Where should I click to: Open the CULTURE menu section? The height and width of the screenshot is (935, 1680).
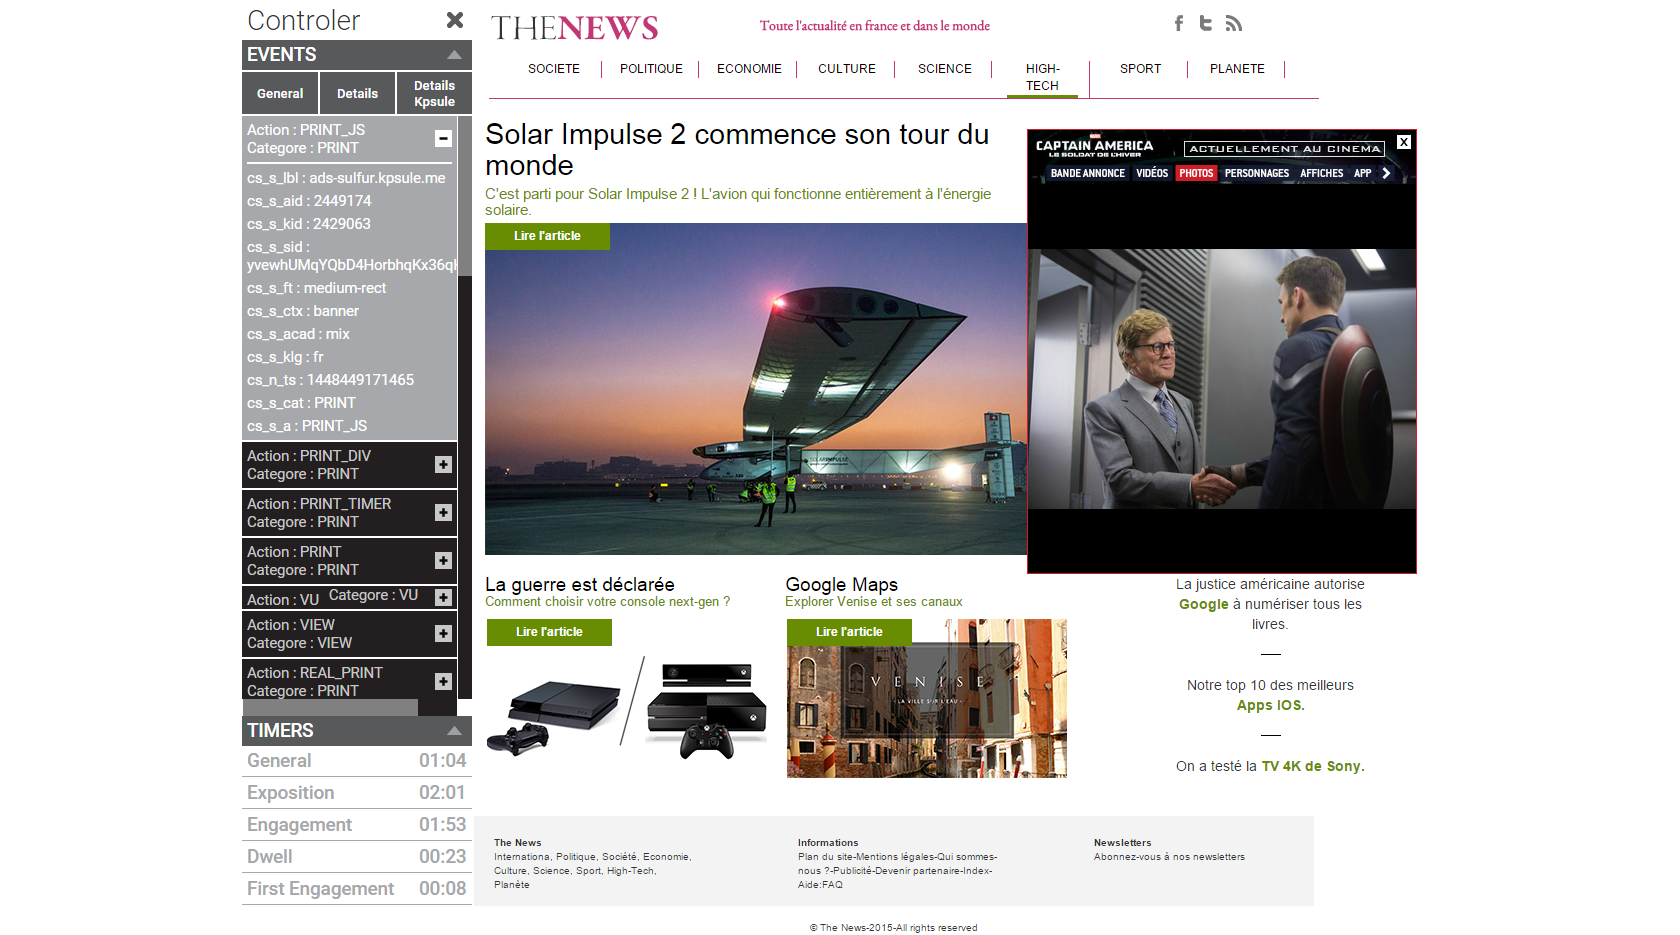[846, 69]
